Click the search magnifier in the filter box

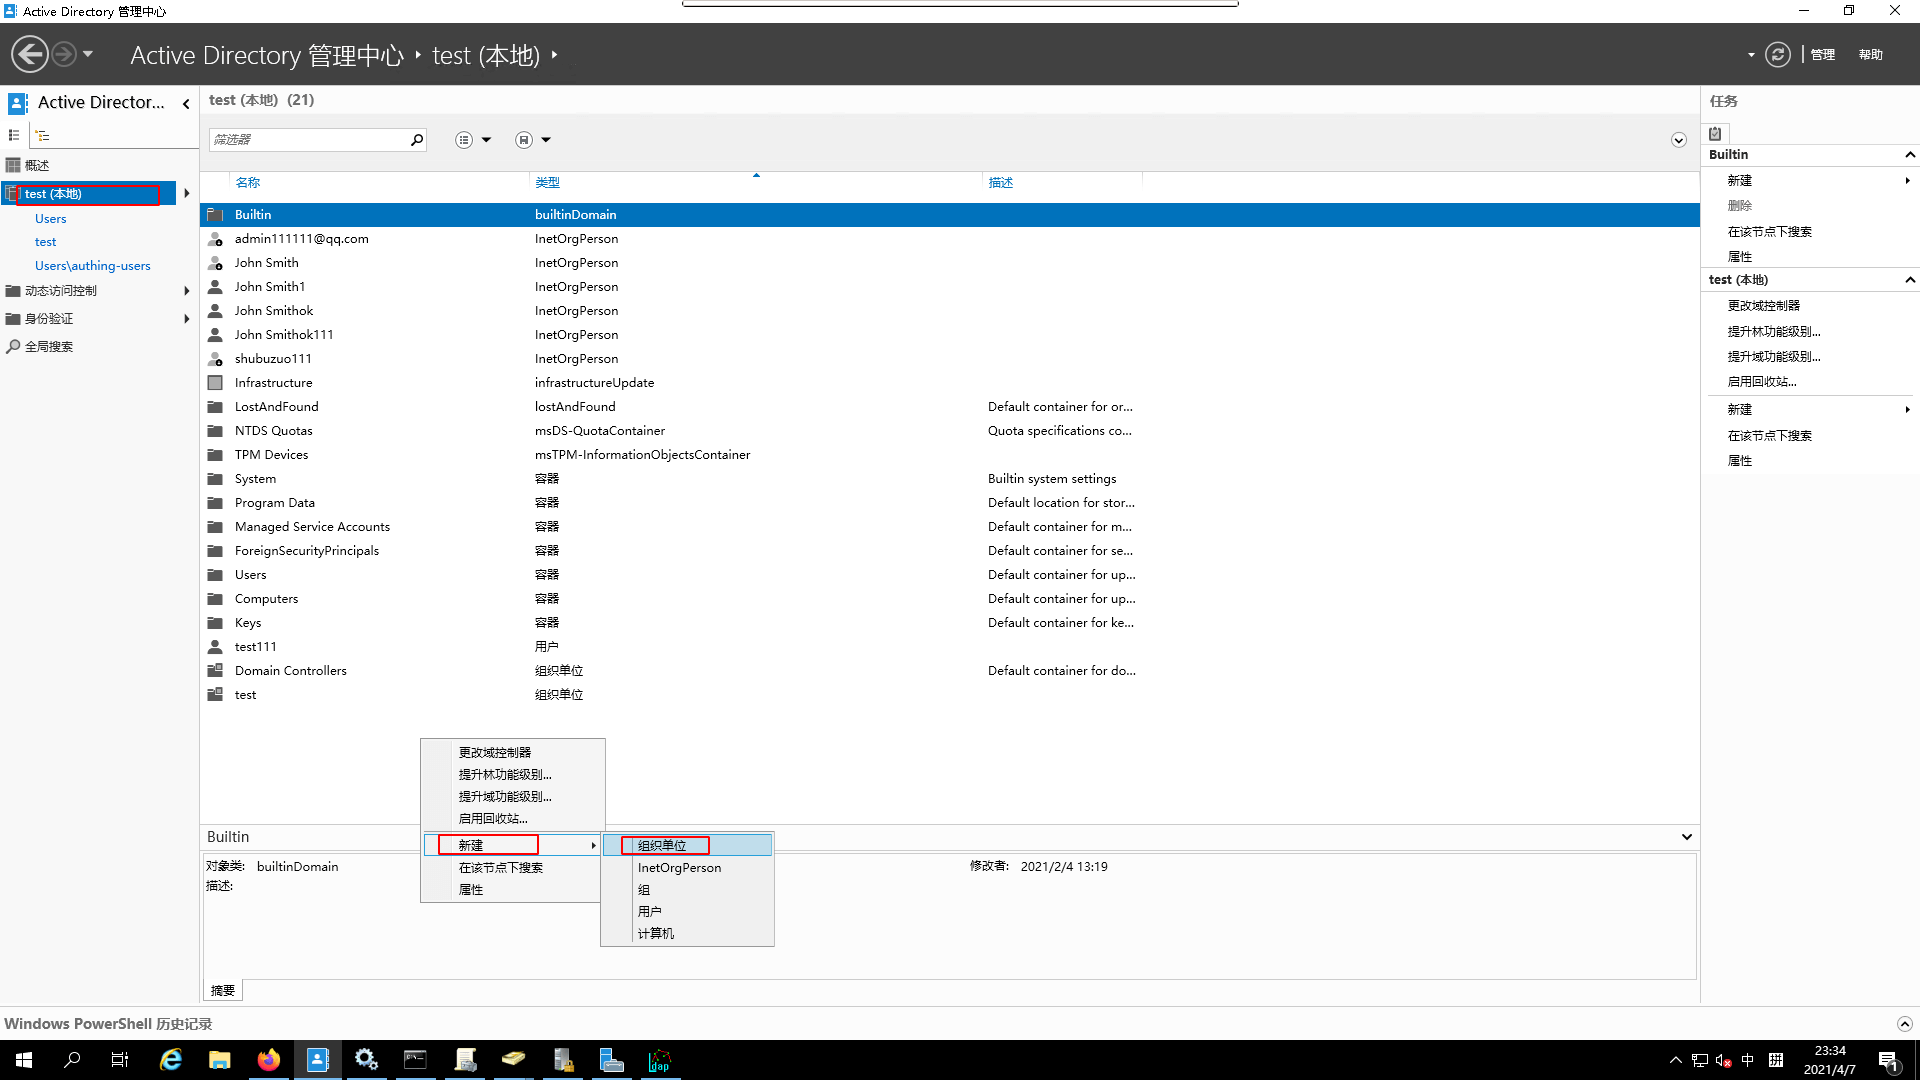[417, 140]
